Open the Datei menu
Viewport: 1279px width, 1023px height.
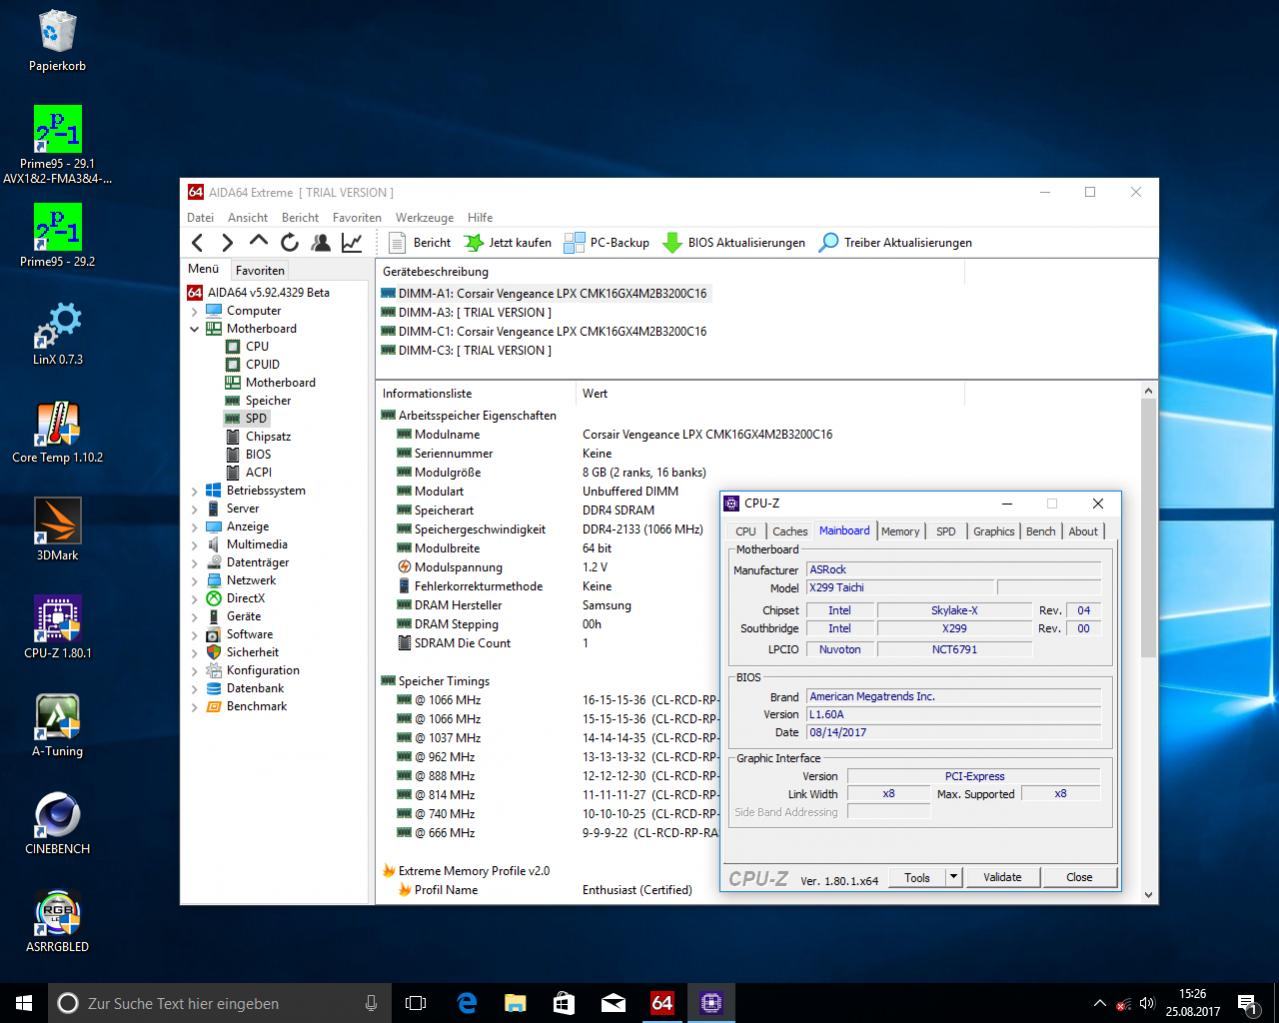point(200,217)
